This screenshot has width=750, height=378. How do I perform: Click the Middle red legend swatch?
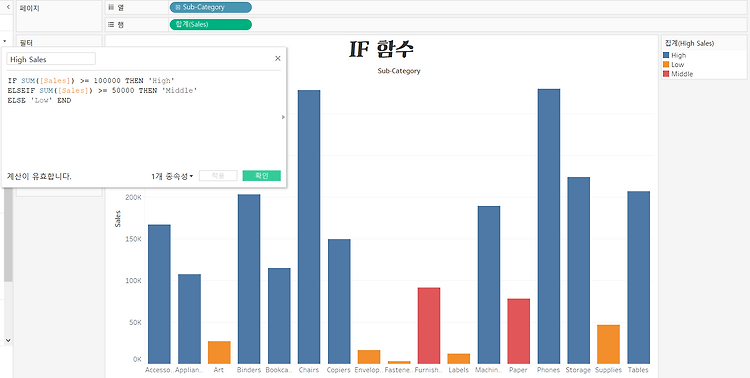tap(666, 74)
